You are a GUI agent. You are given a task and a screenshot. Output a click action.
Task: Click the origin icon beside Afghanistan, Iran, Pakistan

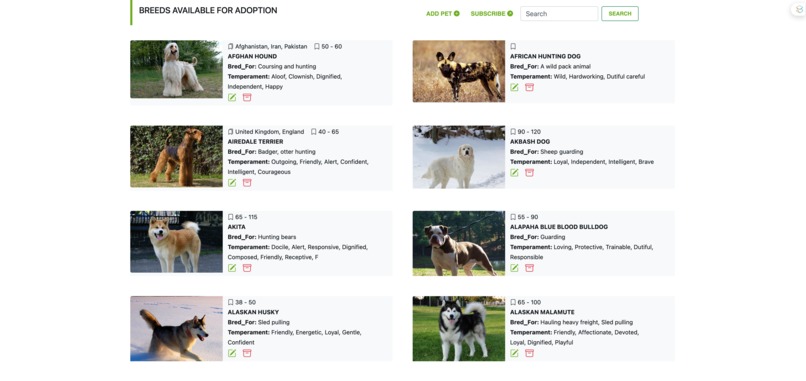[231, 46]
